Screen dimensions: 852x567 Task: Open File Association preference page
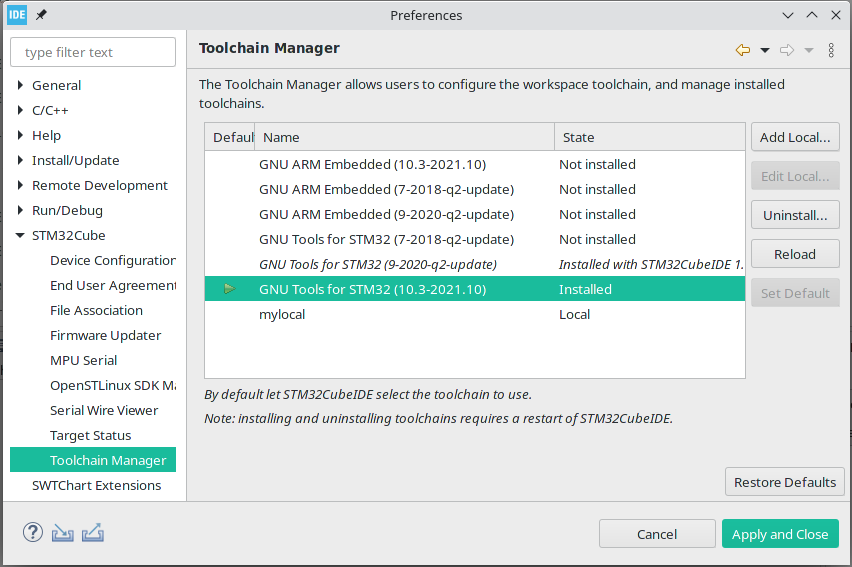[96, 310]
